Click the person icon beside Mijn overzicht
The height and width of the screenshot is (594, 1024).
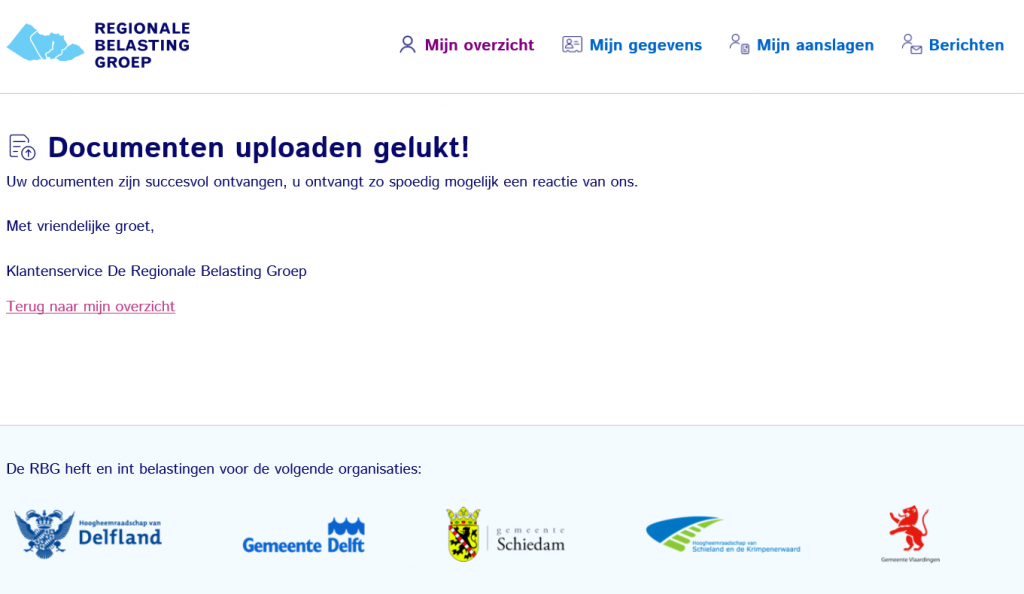pos(408,44)
